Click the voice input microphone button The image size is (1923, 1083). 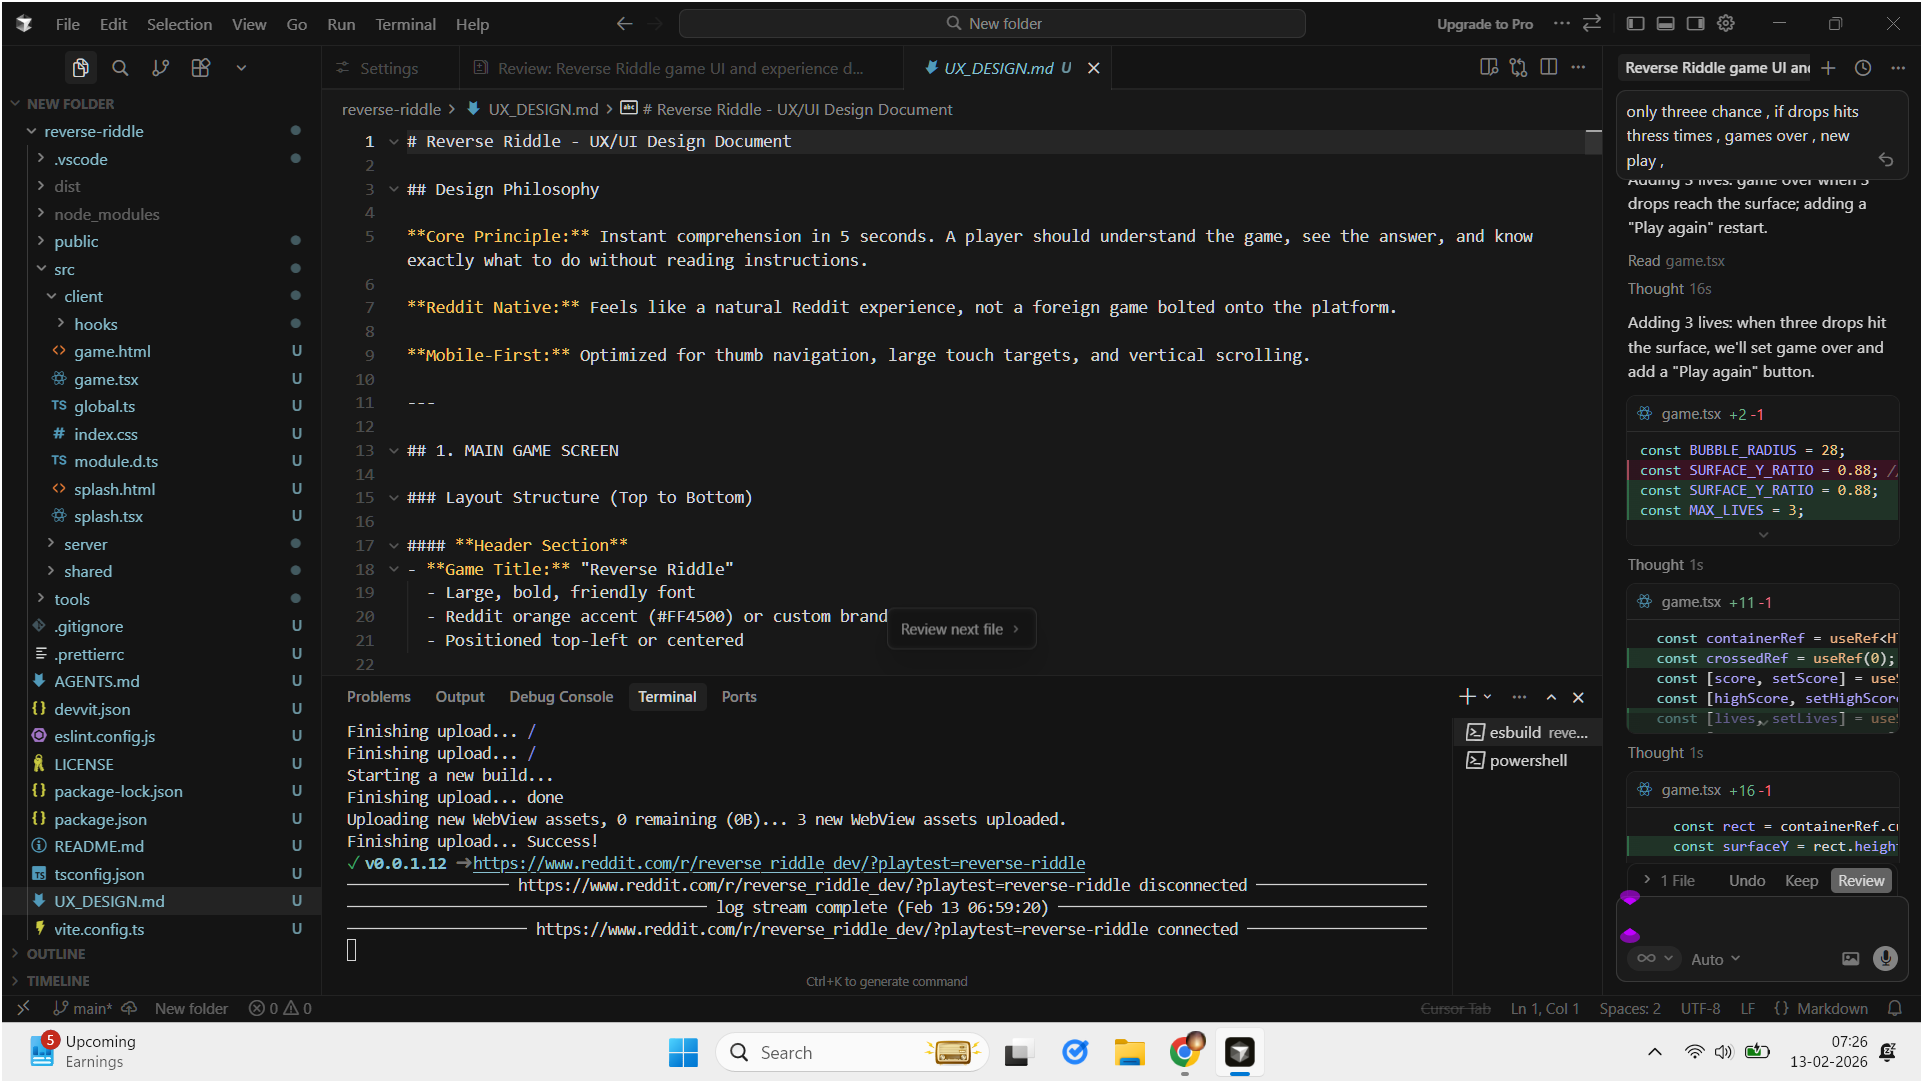coord(1885,958)
